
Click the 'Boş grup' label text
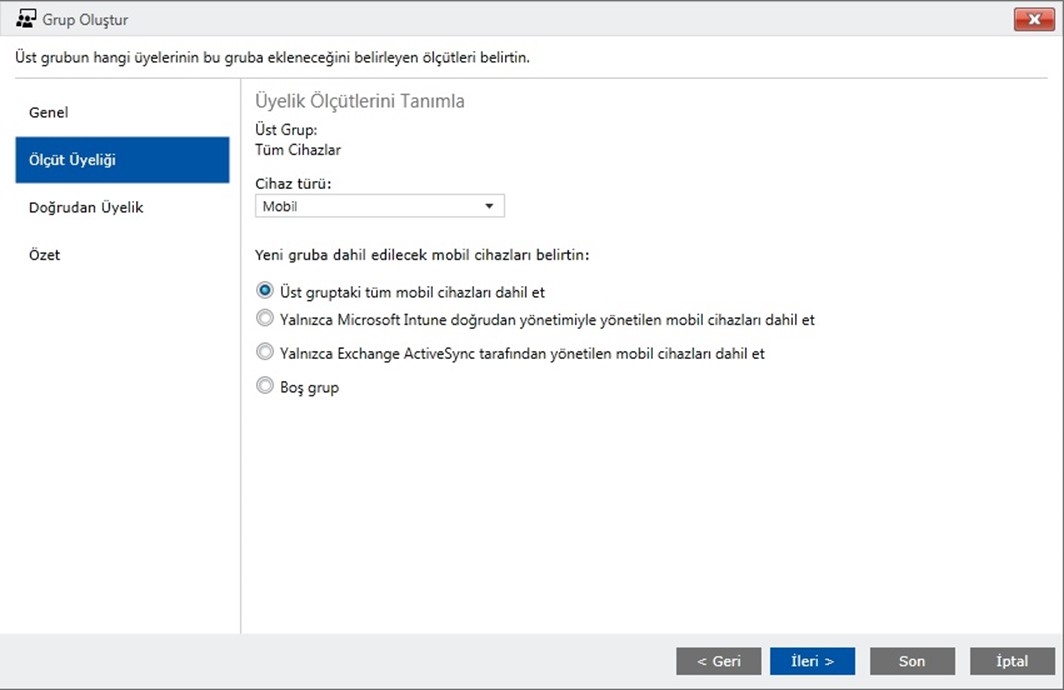[x=310, y=387]
